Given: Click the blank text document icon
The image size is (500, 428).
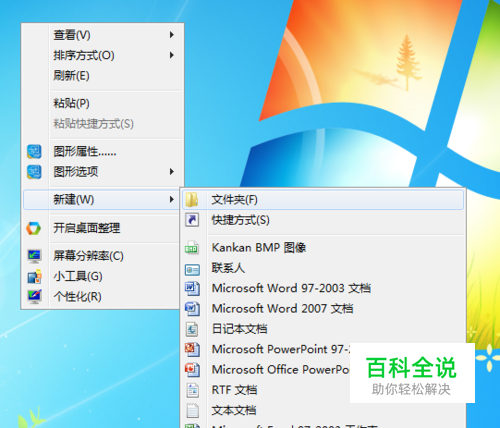Looking at the screenshot, I should coord(193,411).
